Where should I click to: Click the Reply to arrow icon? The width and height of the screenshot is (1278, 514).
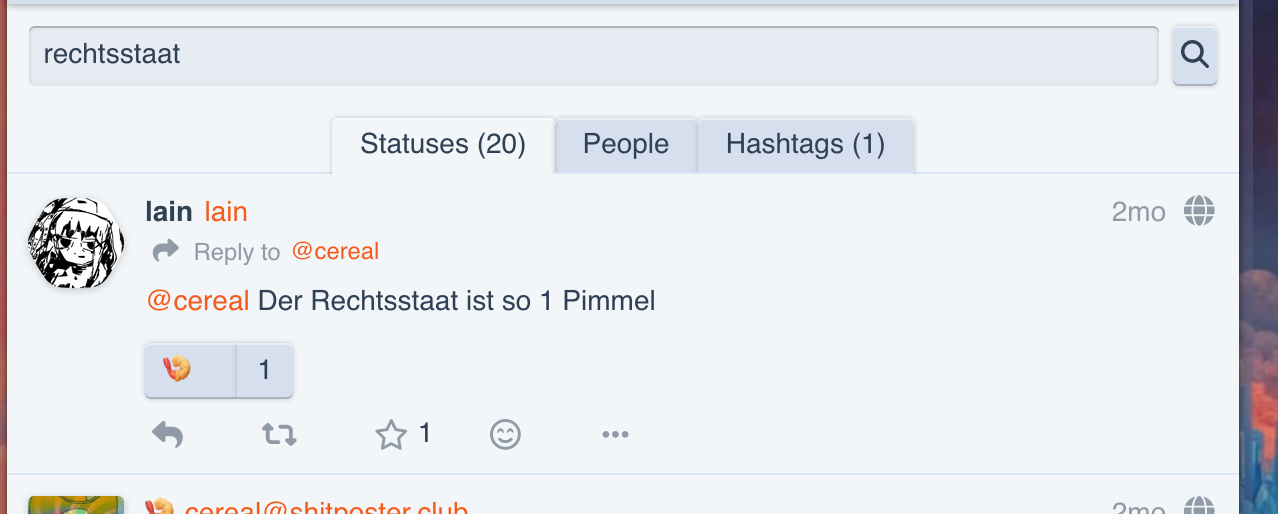click(x=166, y=250)
